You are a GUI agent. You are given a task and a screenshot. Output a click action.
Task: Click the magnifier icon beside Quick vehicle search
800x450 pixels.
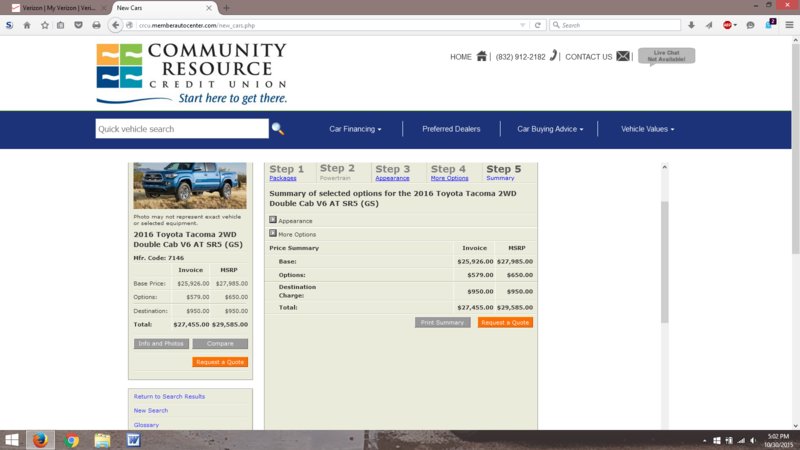[278, 129]
